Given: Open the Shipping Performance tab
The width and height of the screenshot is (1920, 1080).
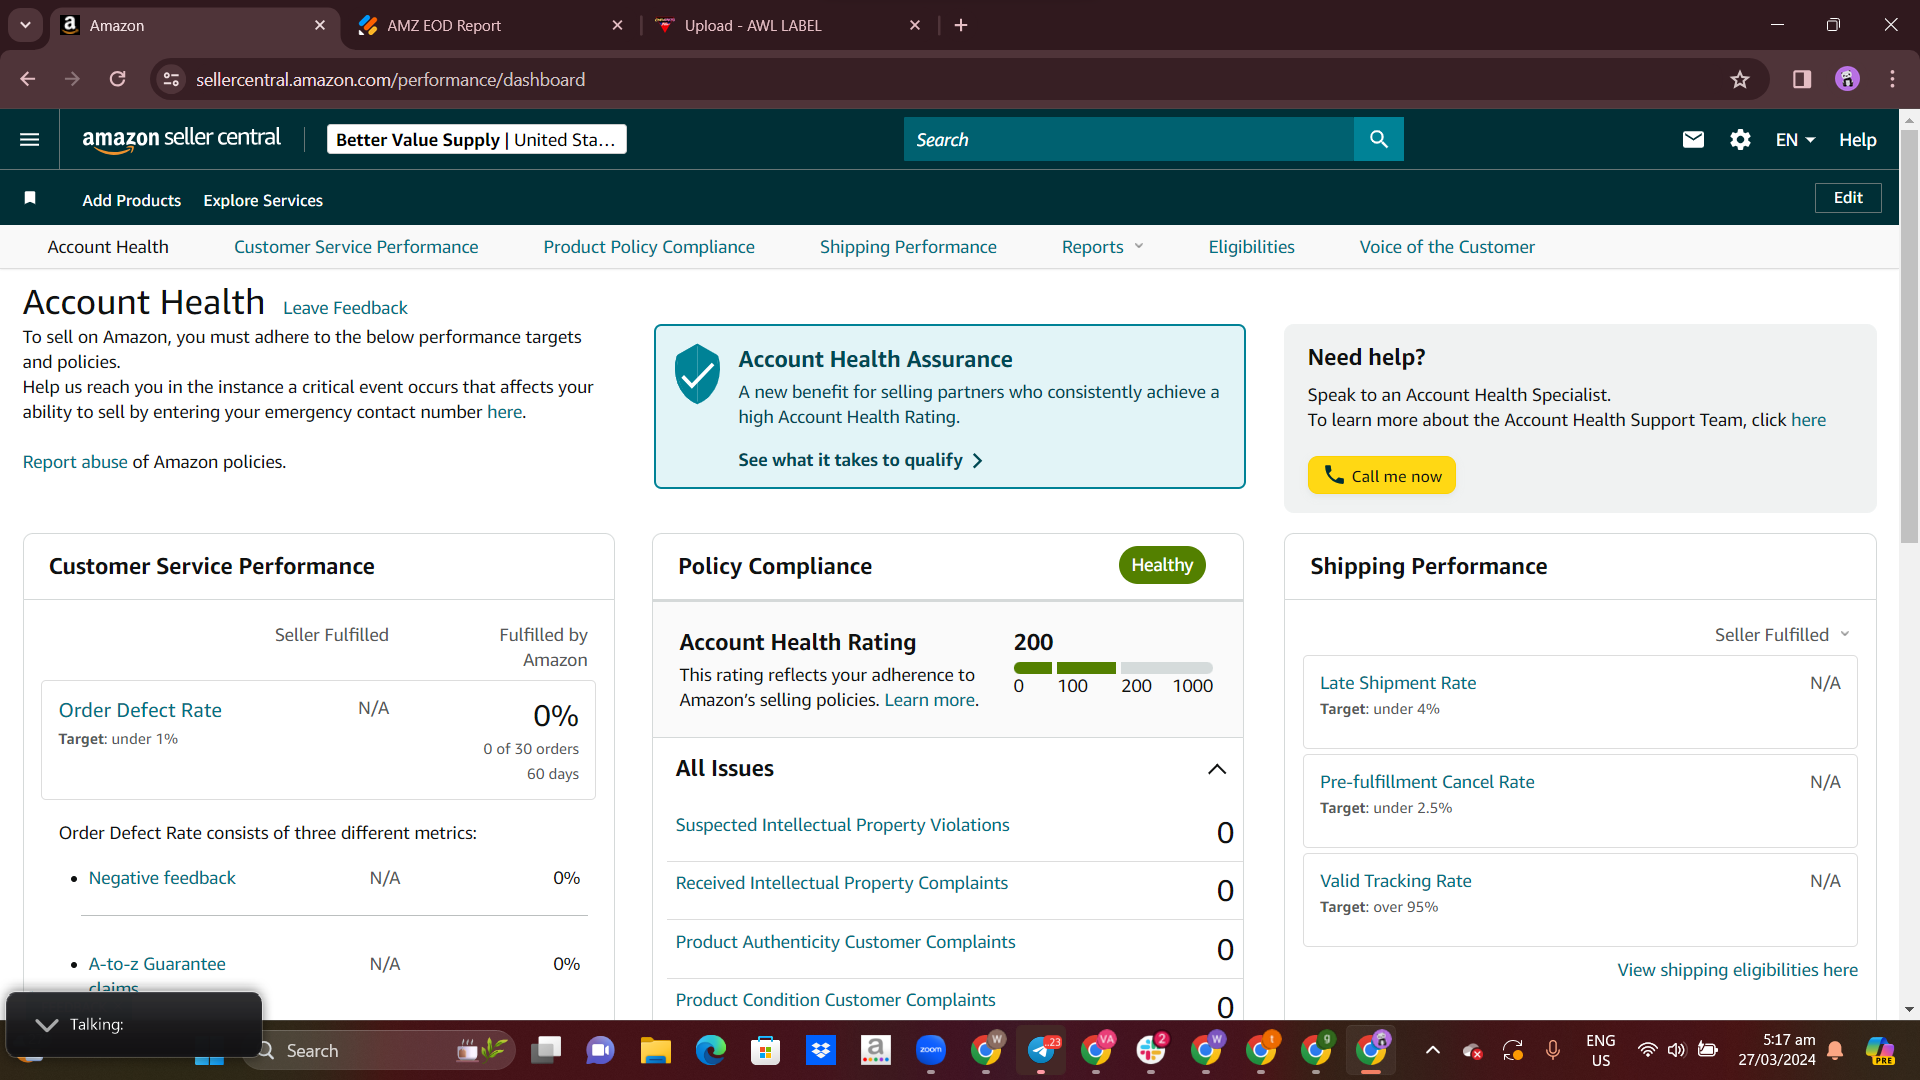Looking at the screenshot, I should pos(908,247).
